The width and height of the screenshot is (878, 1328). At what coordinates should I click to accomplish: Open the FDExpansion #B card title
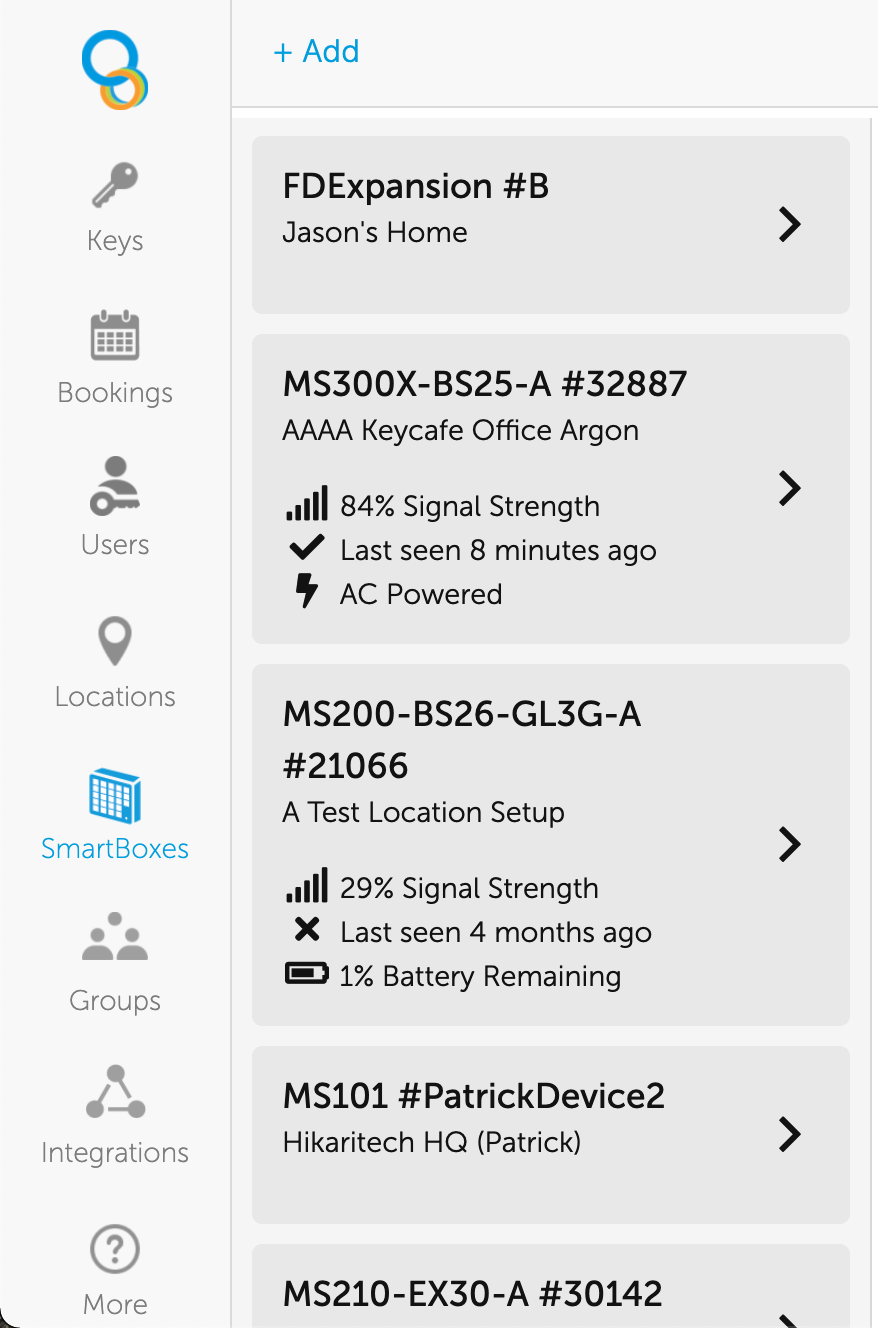coord(416,186)
